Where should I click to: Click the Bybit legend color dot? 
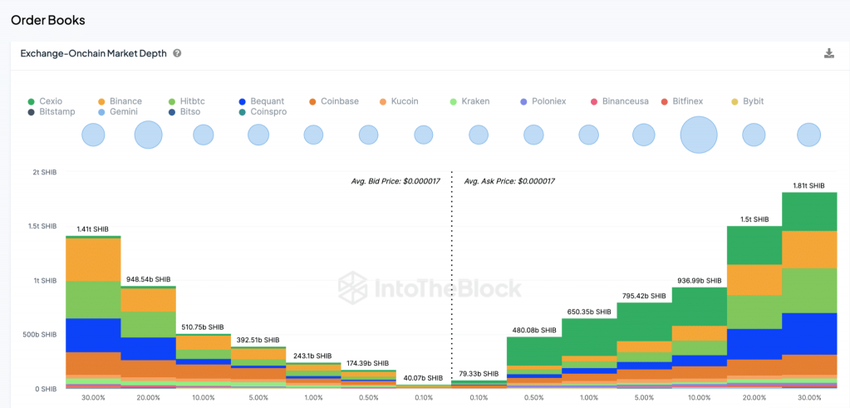(x=734, y=102)
